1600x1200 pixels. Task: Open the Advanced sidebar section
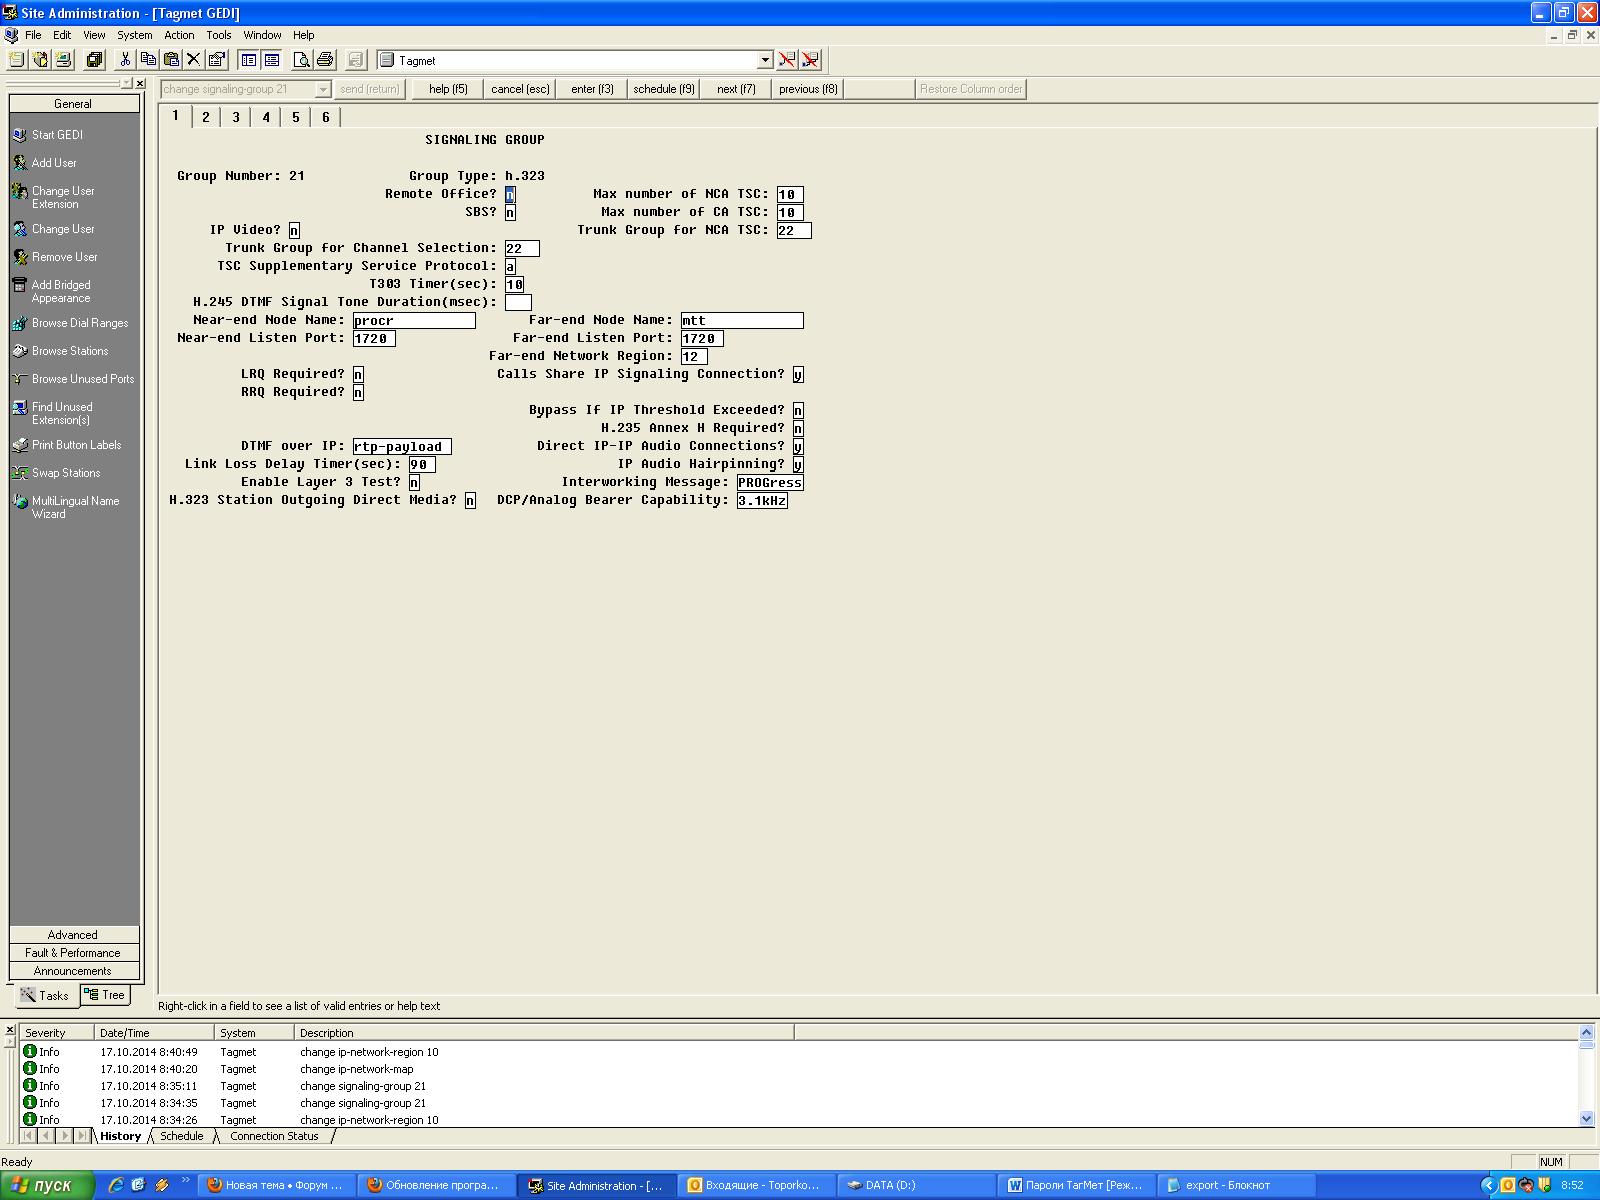coord(74,935)
